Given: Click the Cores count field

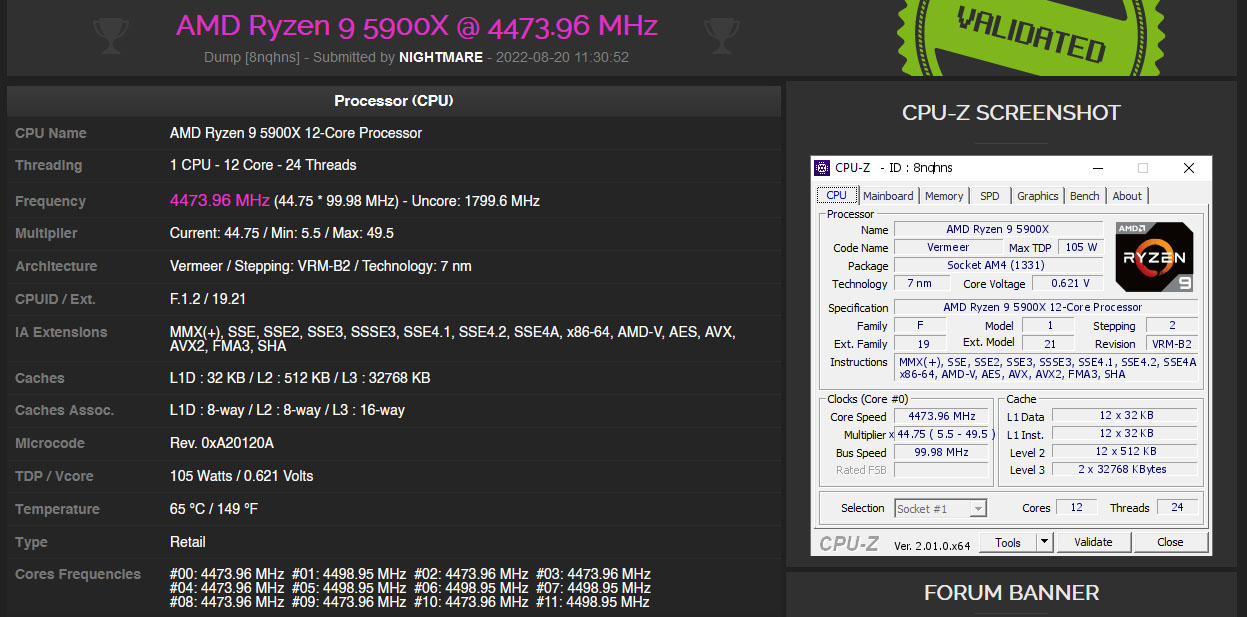Looking at the screenshot, I should pos(1077,507).
